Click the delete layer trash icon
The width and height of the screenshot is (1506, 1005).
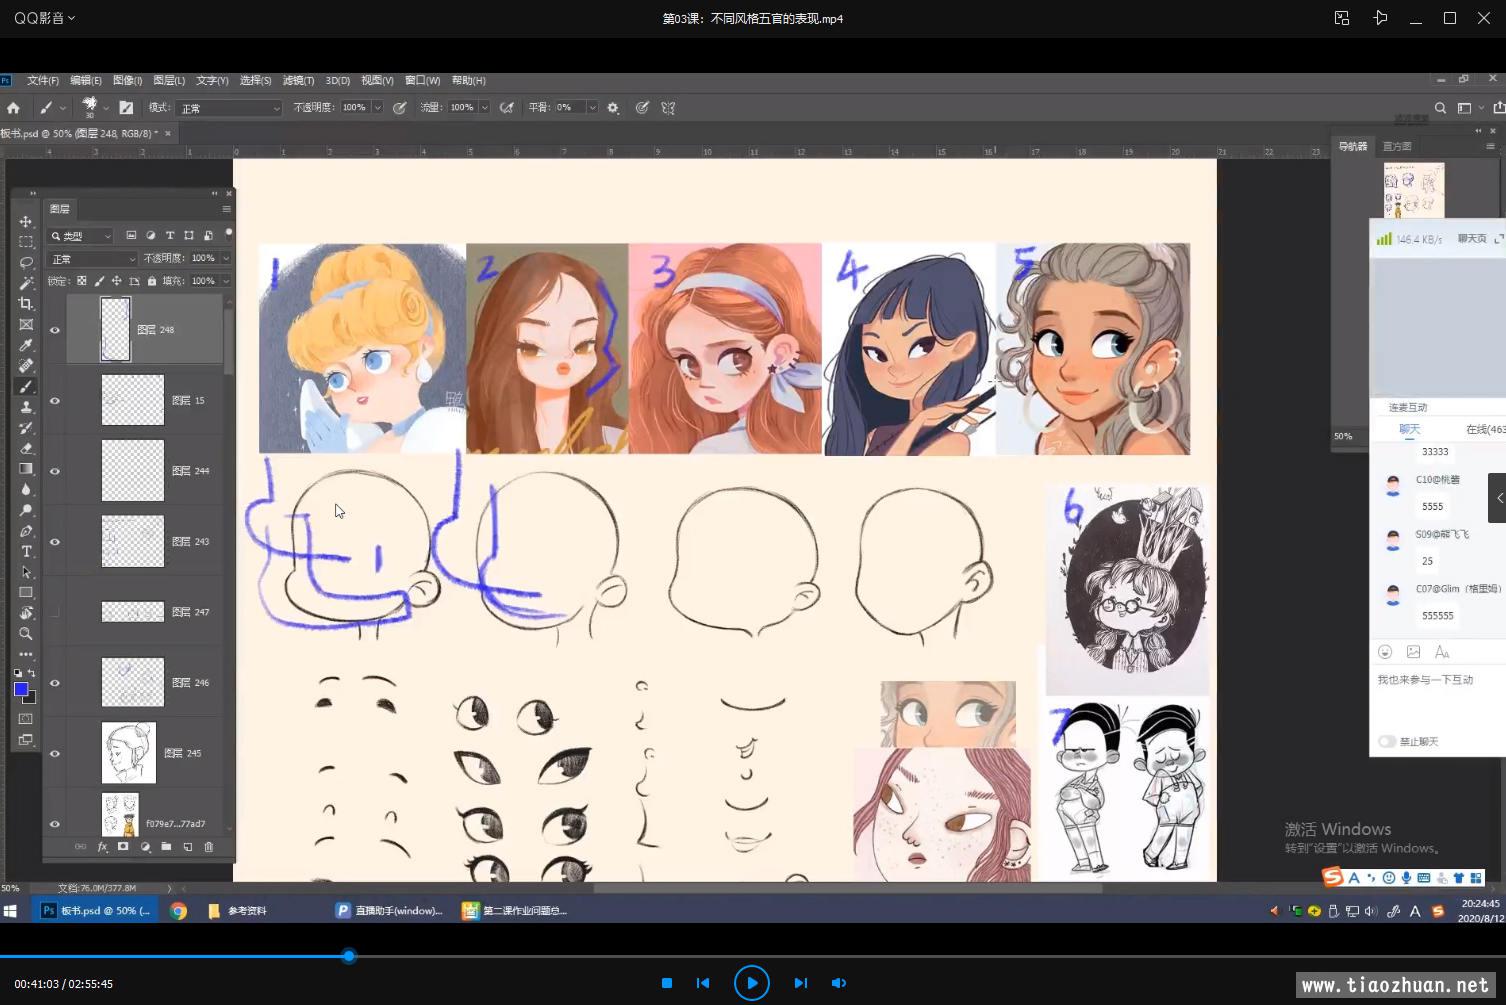(209, 847)
